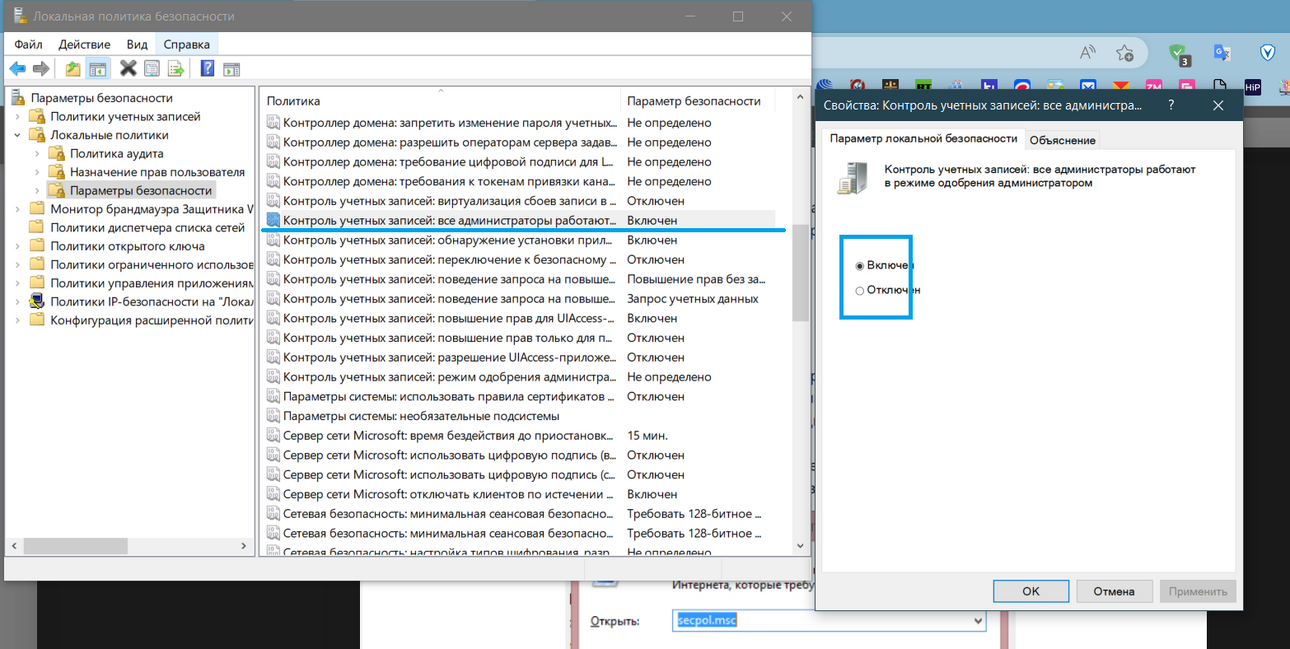Screen dimensions: 1290x649
Task: Open the Google Translate extension icon
Action: point(1222,53)
